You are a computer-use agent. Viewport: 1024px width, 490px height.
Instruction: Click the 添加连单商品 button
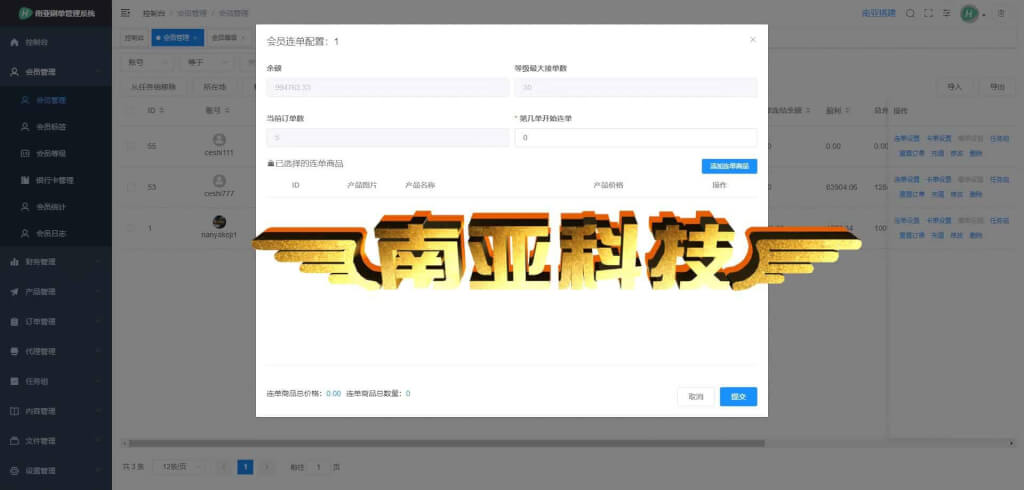(729, 166)
